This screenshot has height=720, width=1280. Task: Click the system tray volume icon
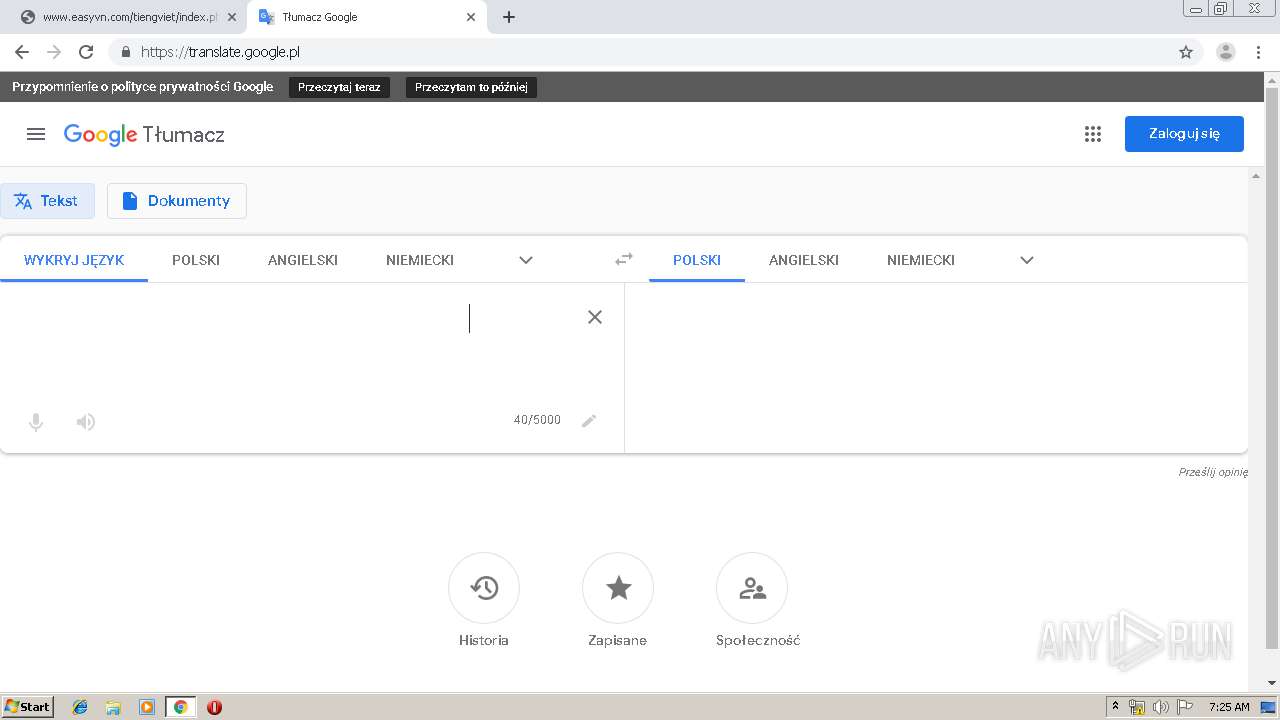pyautogui.click(x=1161, y=707)
